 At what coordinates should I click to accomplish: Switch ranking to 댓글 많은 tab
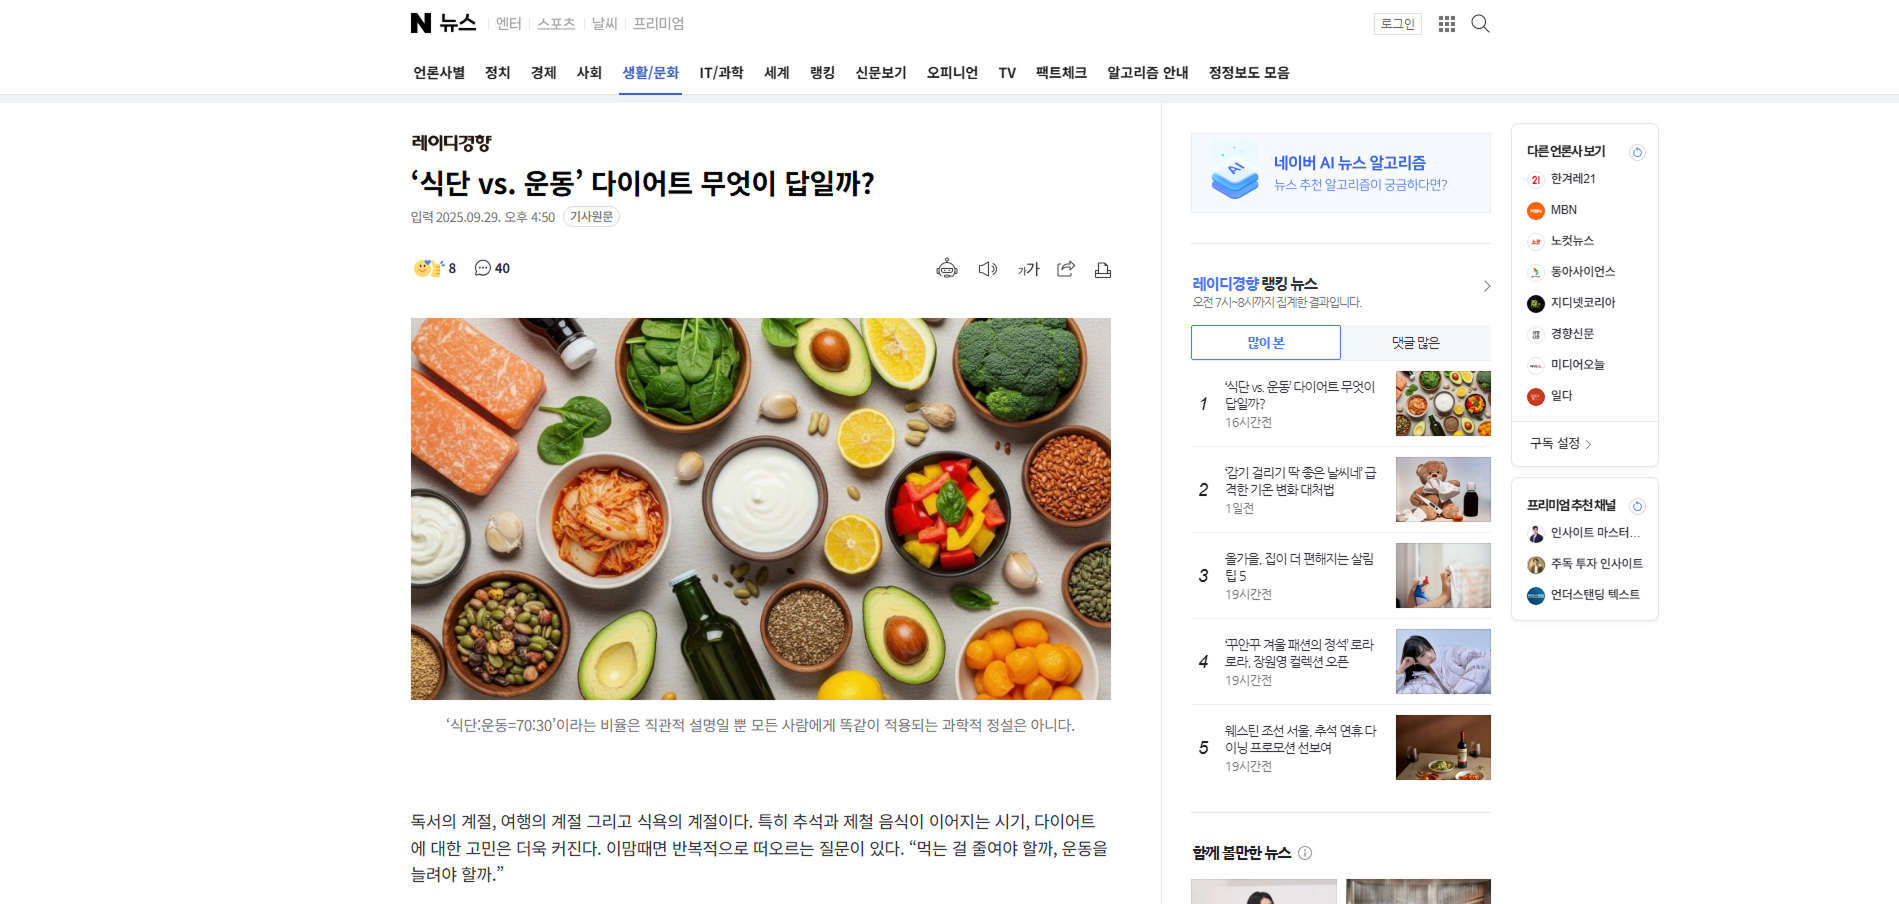click(x=1415, y=343)
